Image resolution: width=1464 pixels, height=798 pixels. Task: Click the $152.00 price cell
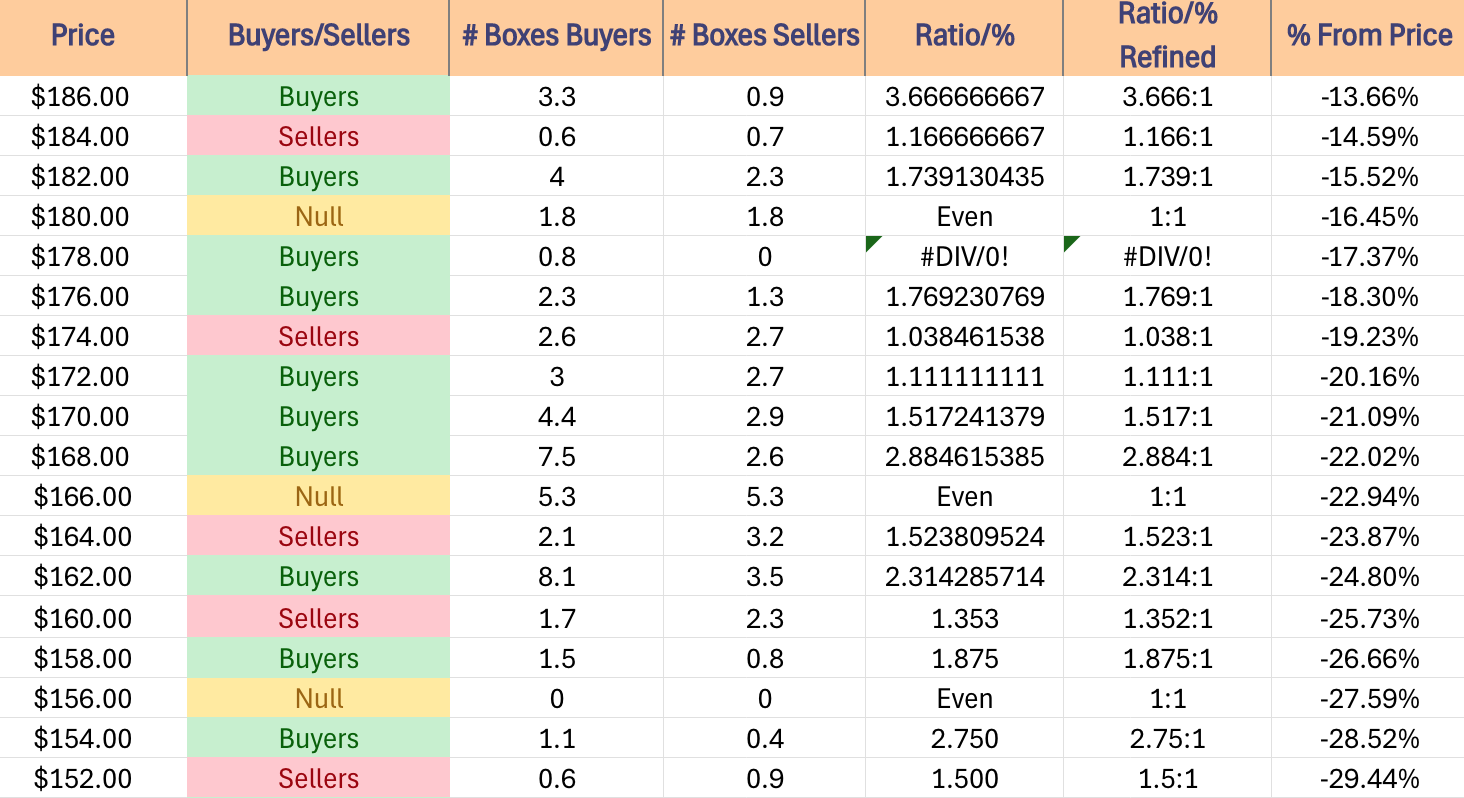93,779
